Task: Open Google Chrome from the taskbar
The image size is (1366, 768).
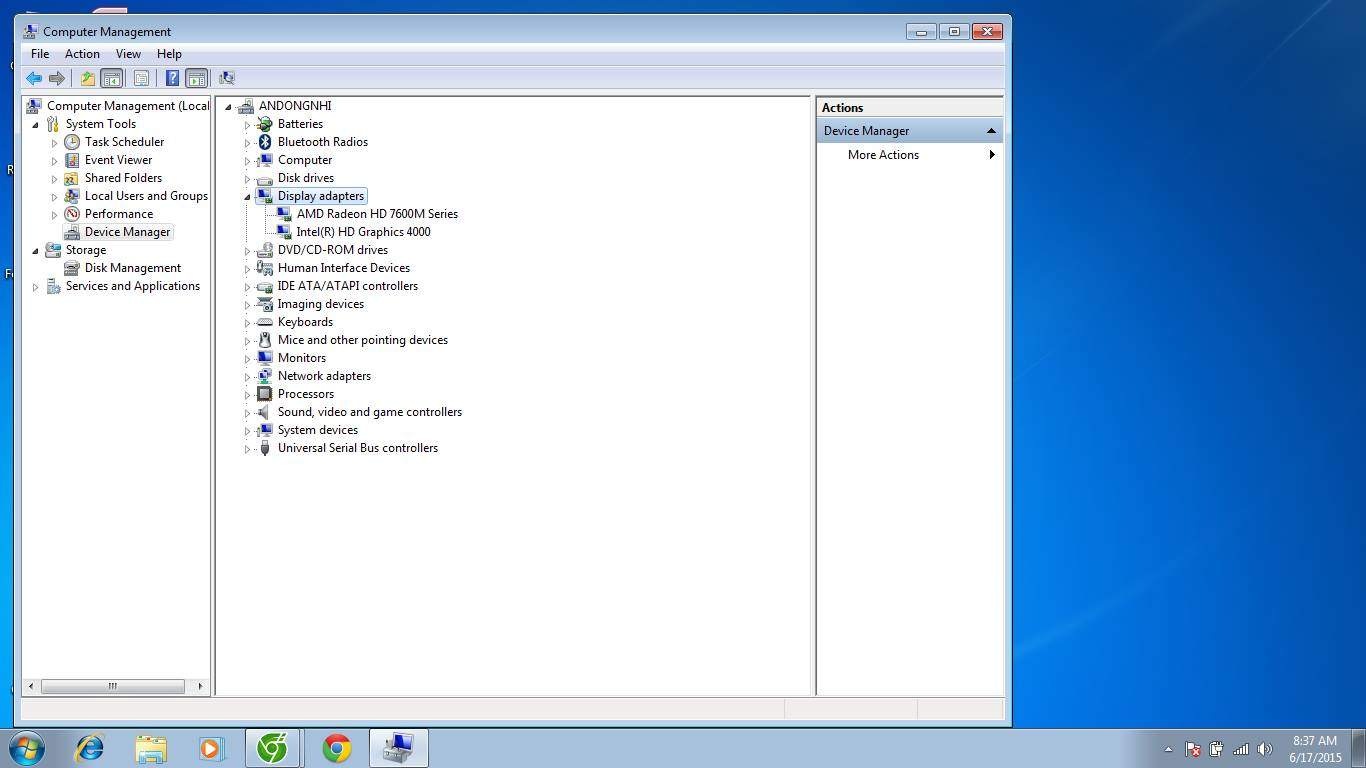Action: click(x=337, y=748)
